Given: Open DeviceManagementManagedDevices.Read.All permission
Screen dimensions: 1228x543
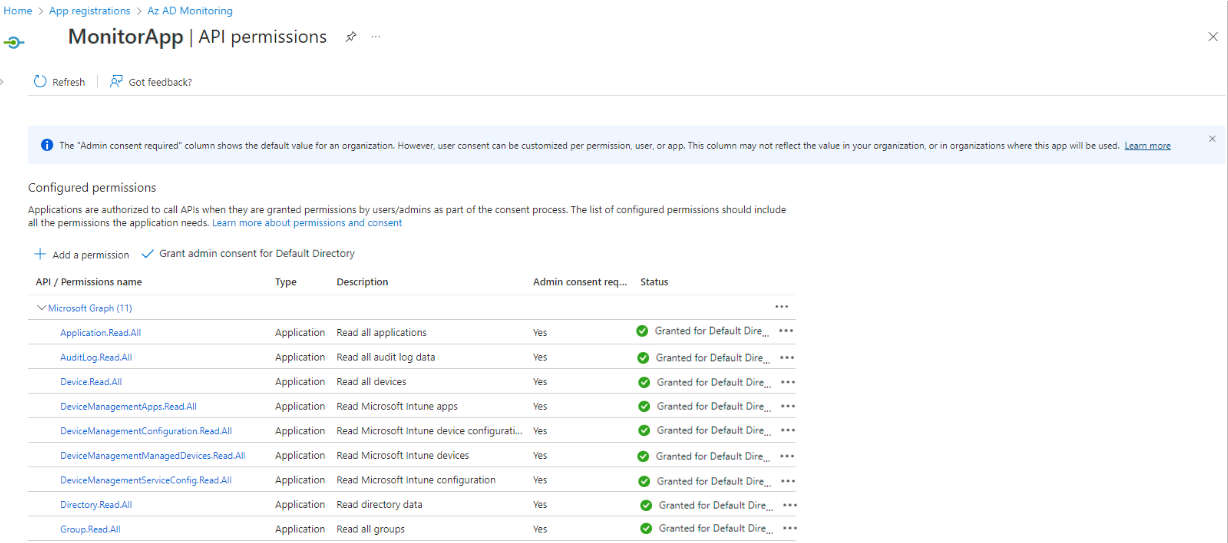Looking at the screenshot, I should tap(152, 456).
